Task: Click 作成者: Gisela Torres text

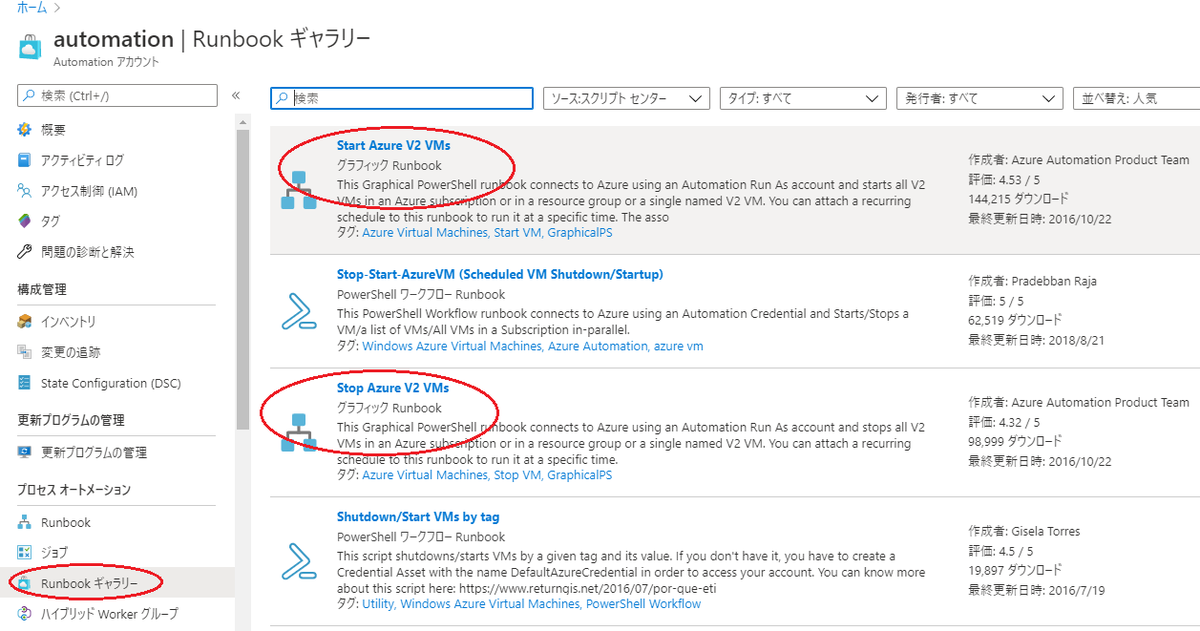Action: point(1024,531)
